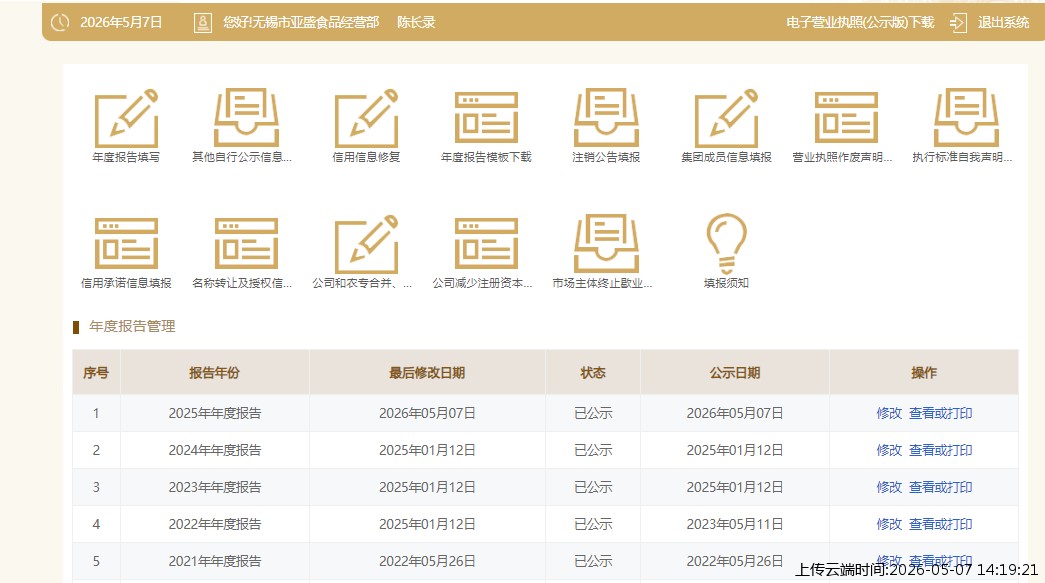This screenshot has height=583, width=1045.
Task: Click 修改 for 2023年年度报告
Action: [x=889, y=487]
